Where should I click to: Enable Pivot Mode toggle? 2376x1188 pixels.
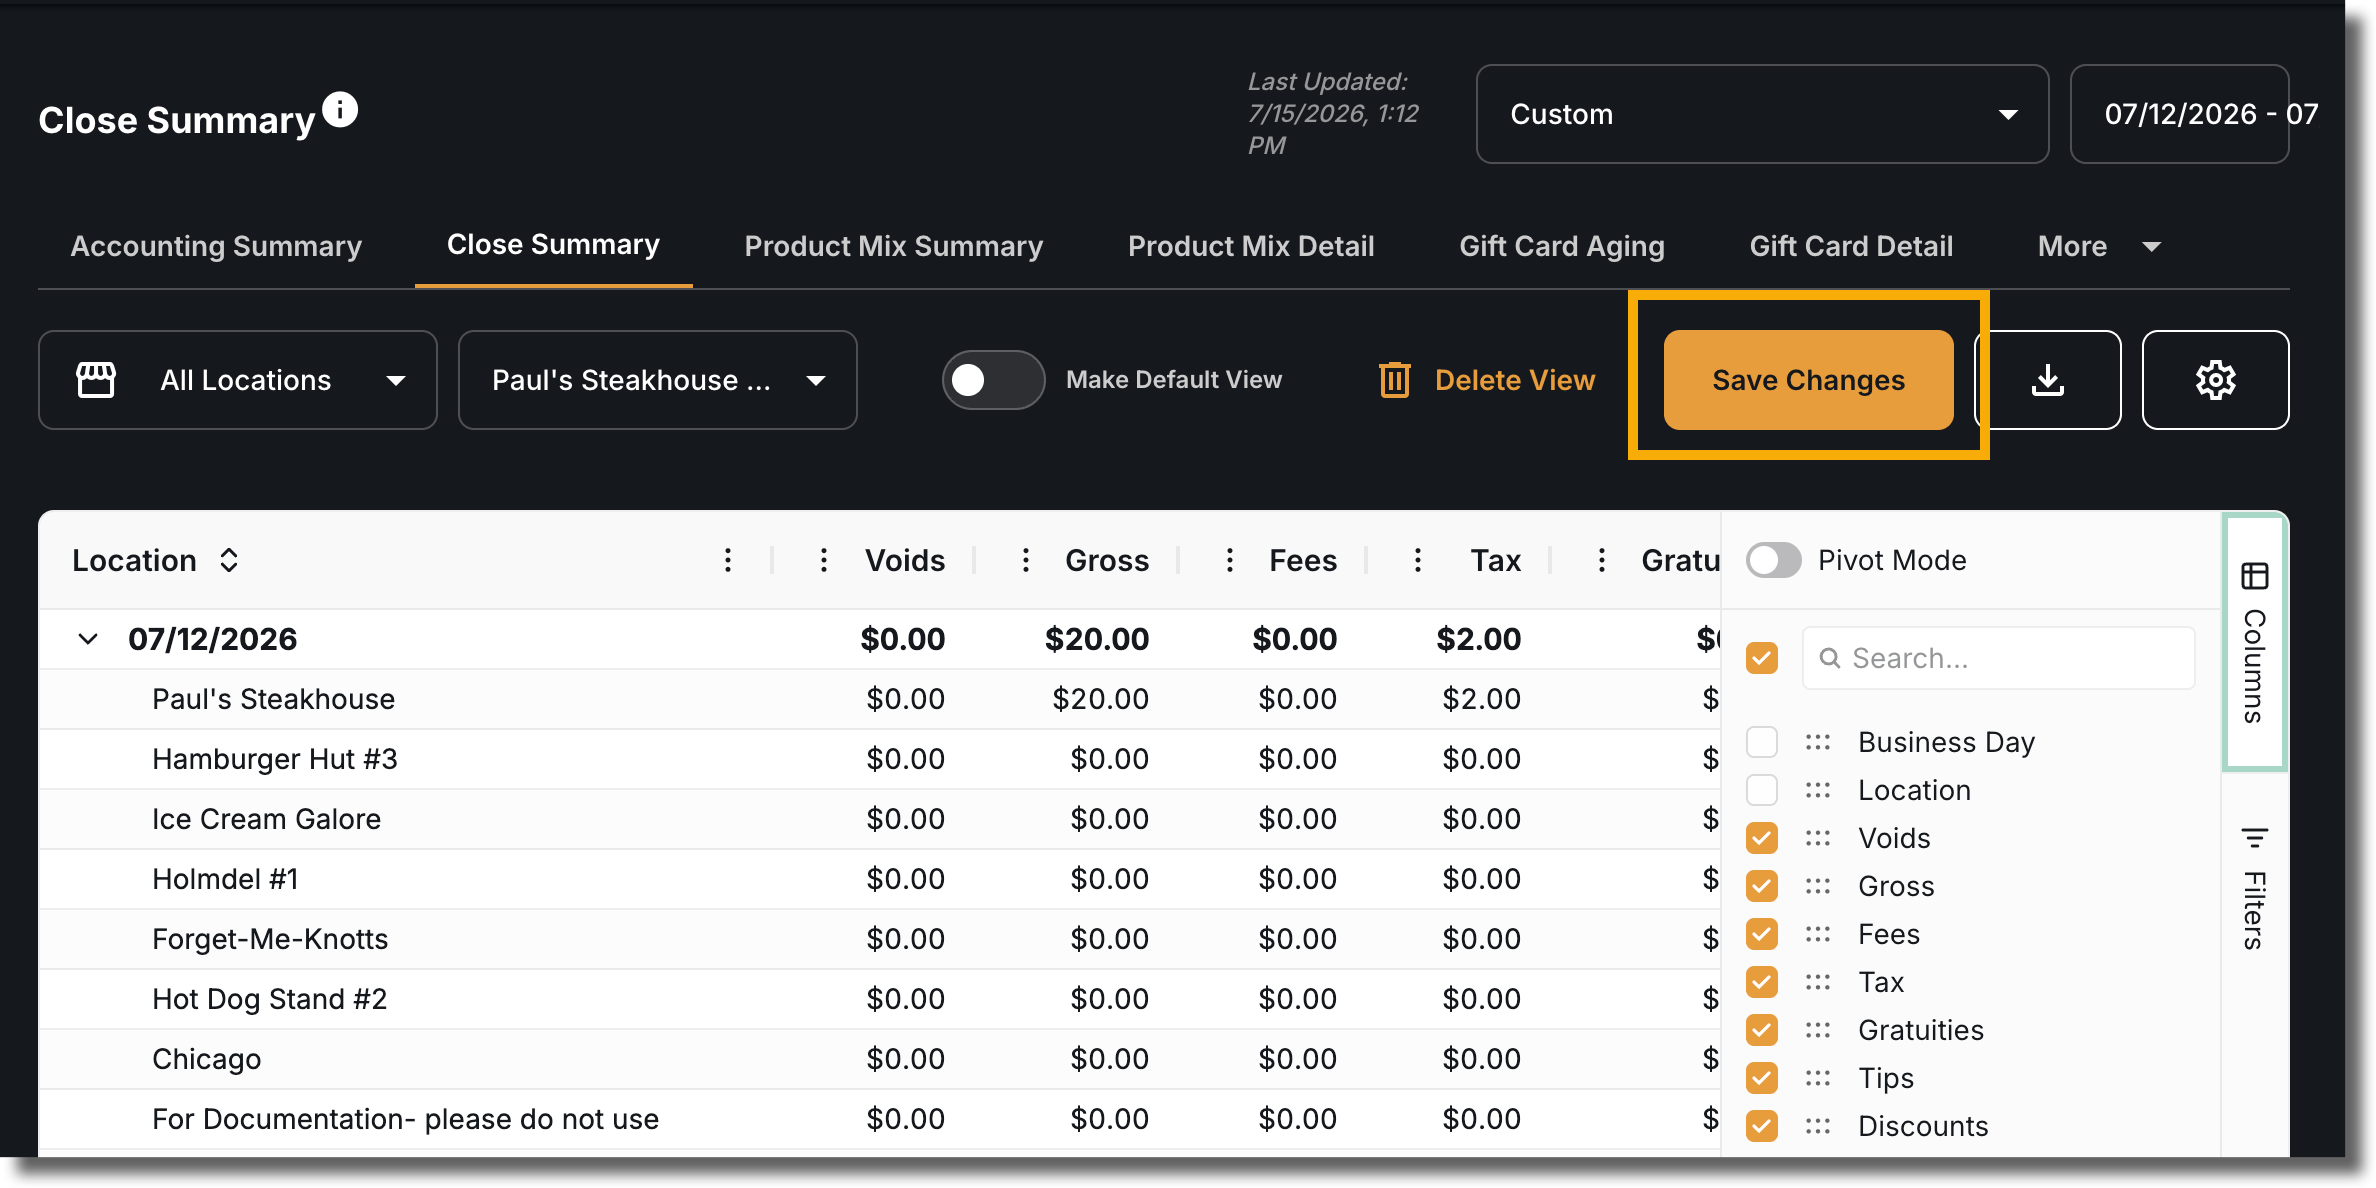(1774, 560)
